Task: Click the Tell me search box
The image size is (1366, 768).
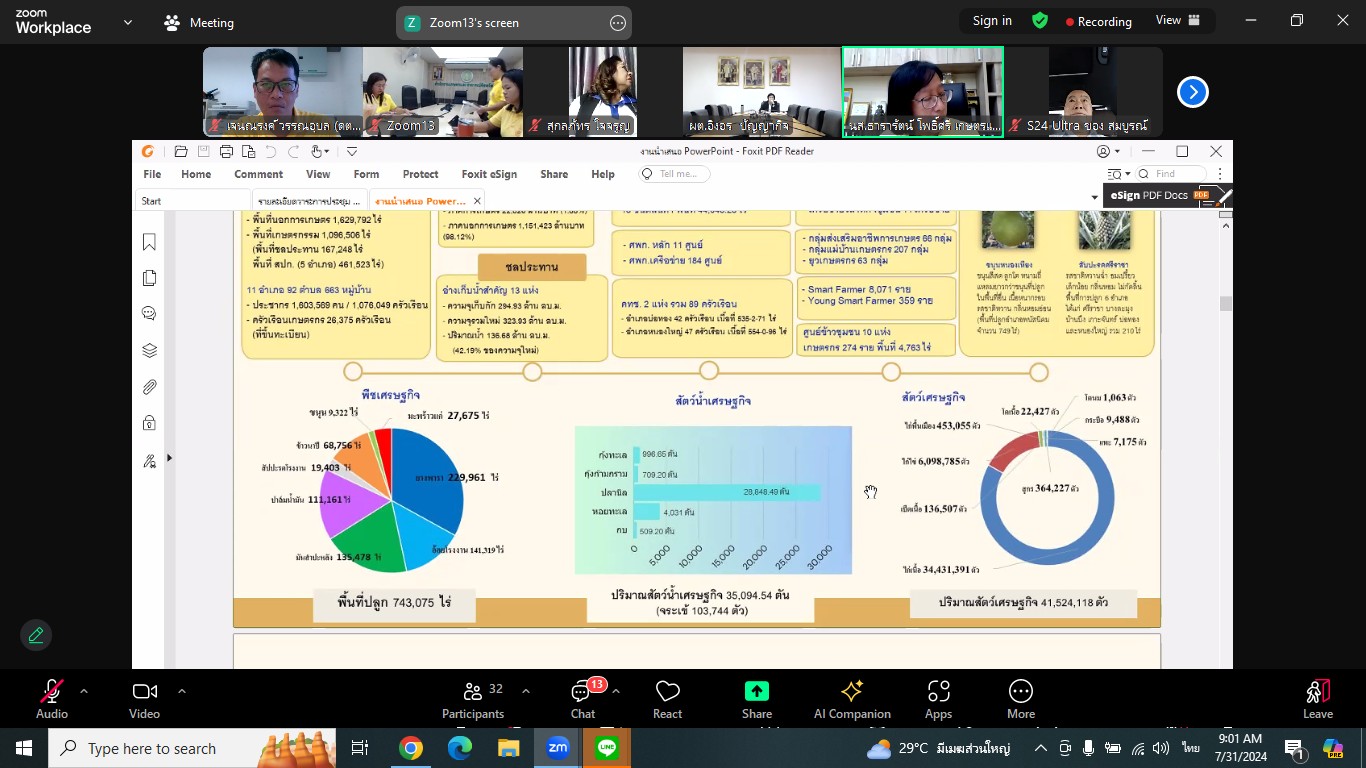Action: click(x=675, y=174)
